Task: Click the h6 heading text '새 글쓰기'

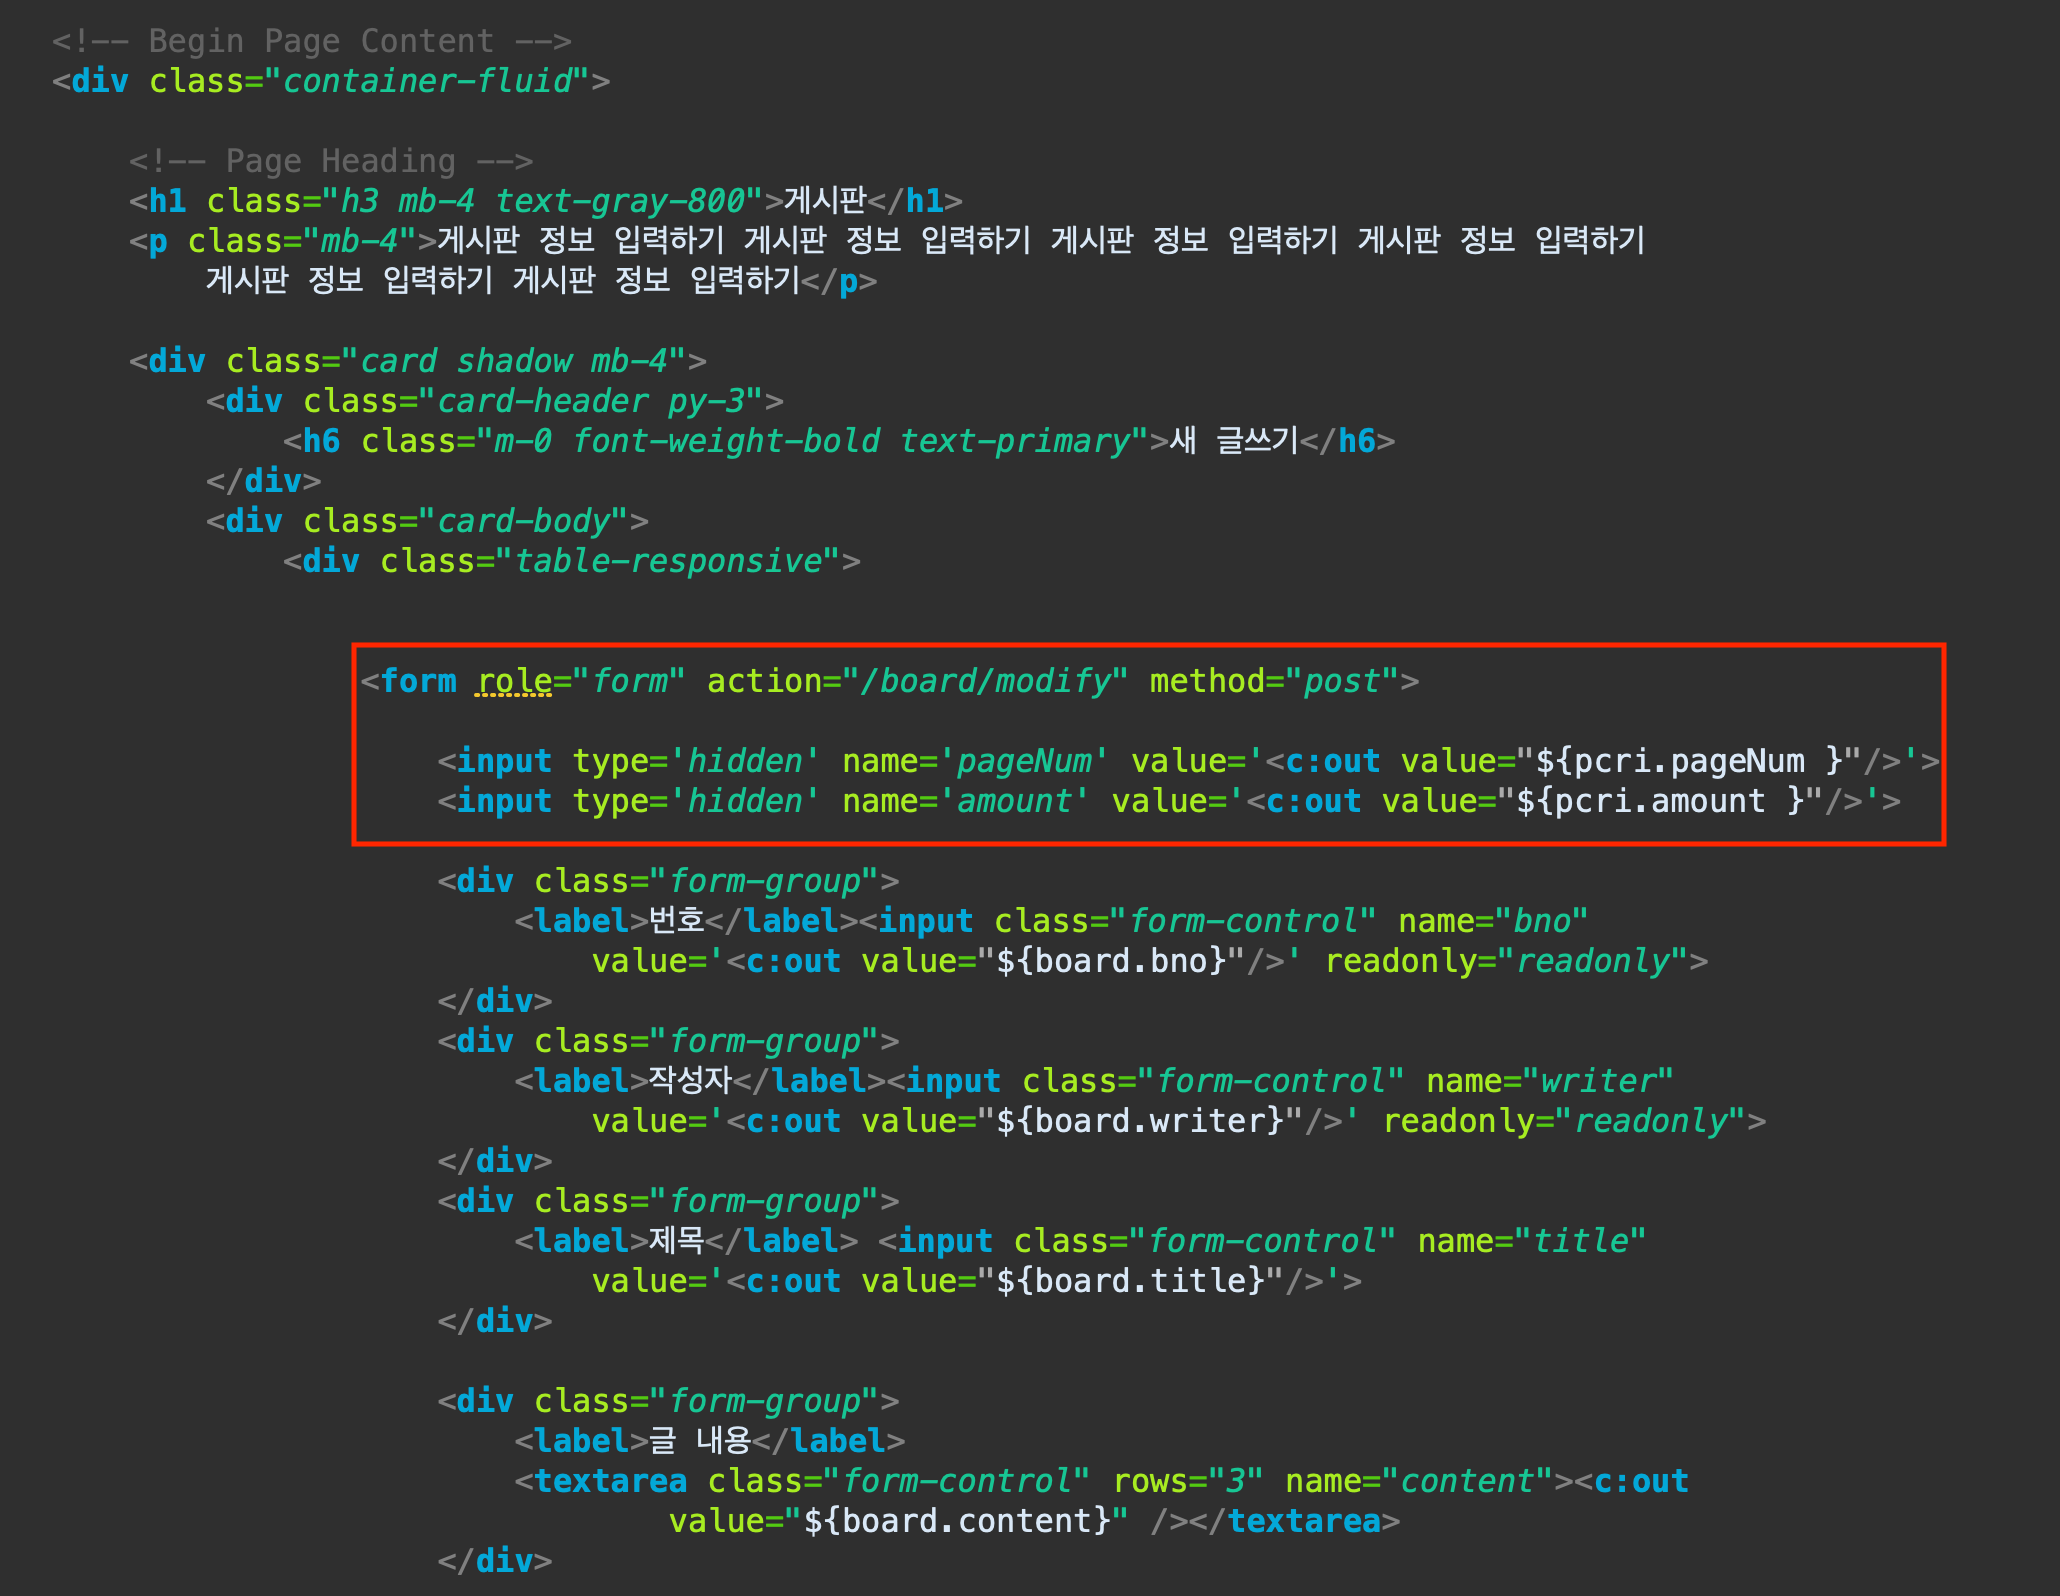Action: [x=1234, y=441]
